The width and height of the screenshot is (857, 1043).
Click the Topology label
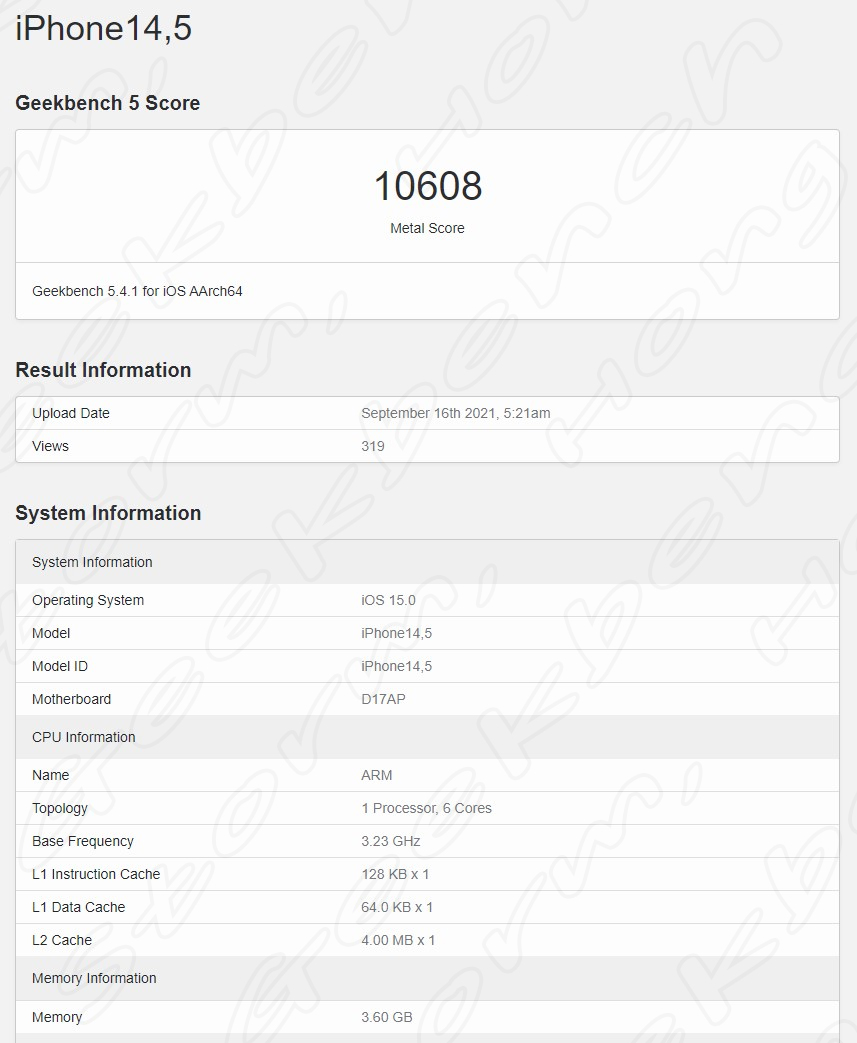click(x=60, y=808)
